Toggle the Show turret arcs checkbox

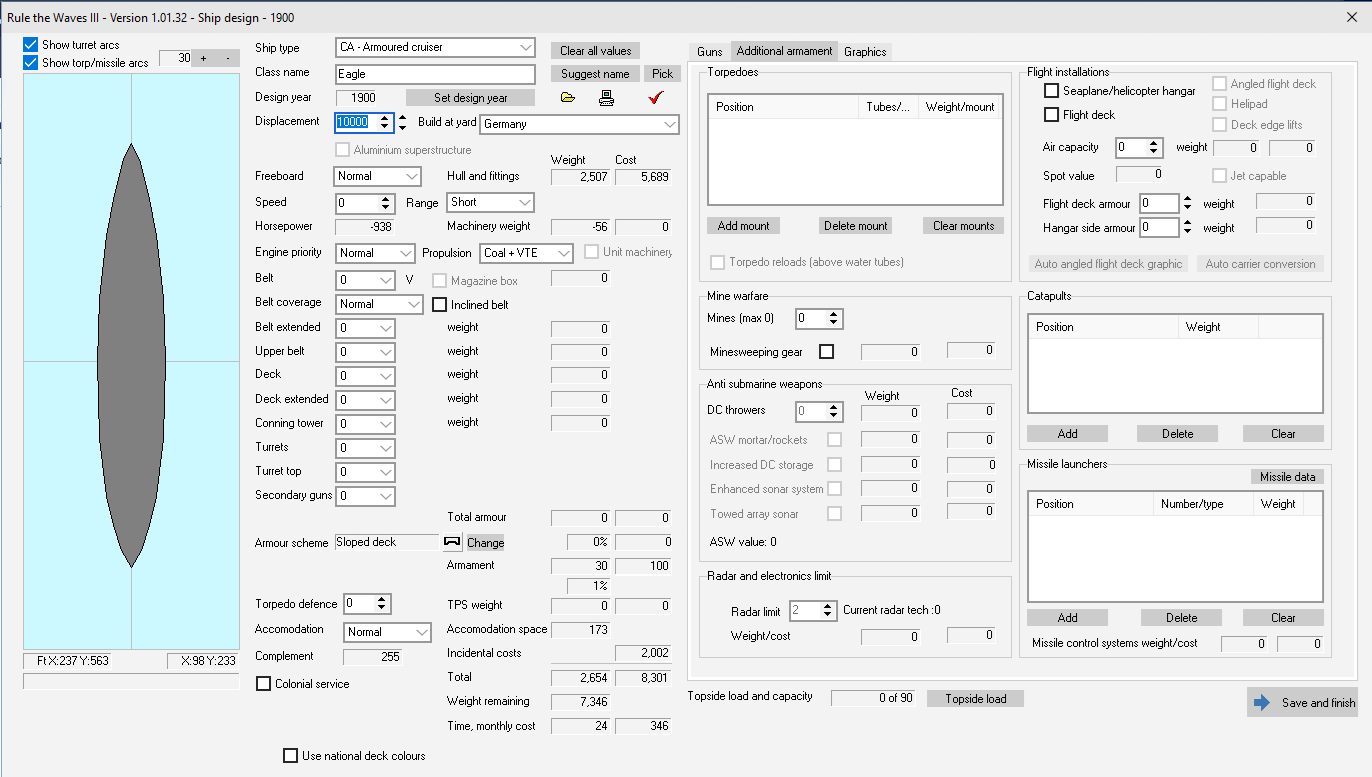[31, 45]
